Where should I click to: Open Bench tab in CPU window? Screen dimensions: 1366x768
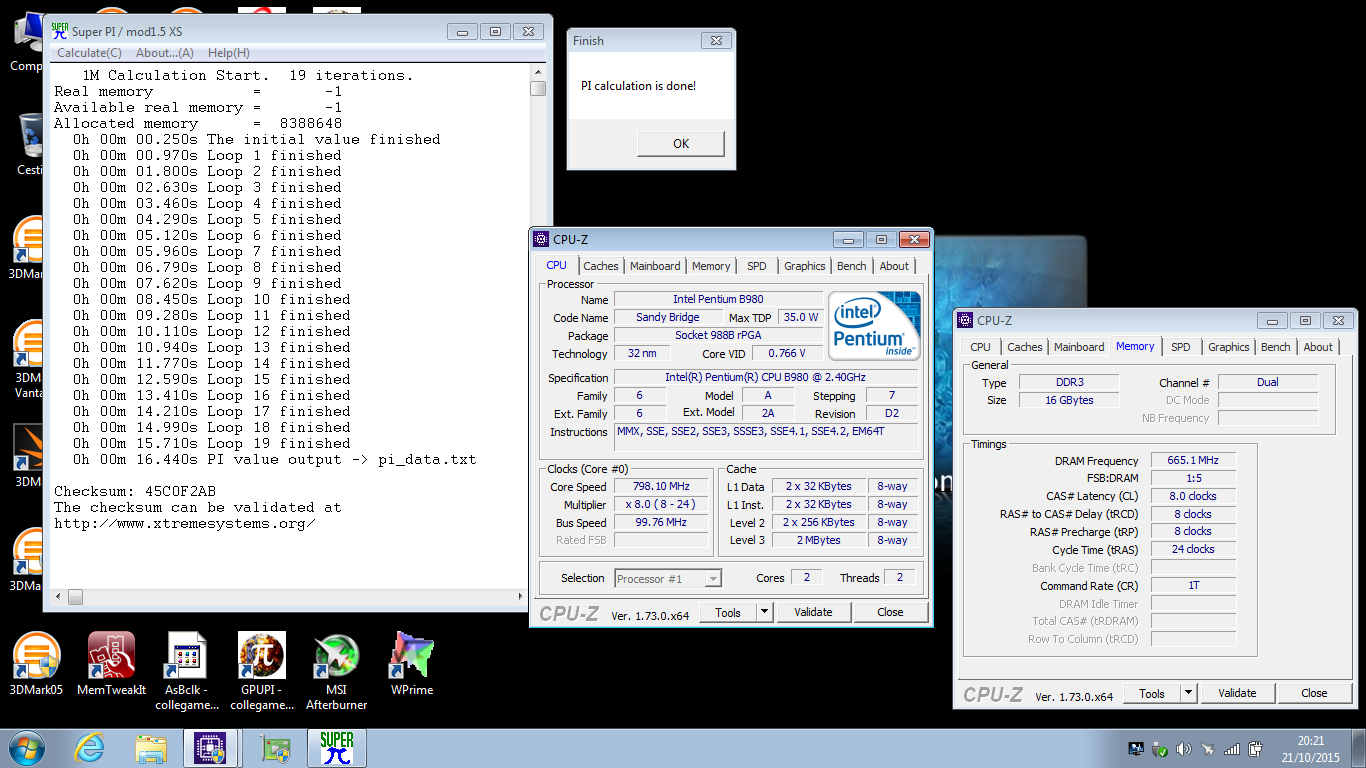coord(852,266)
